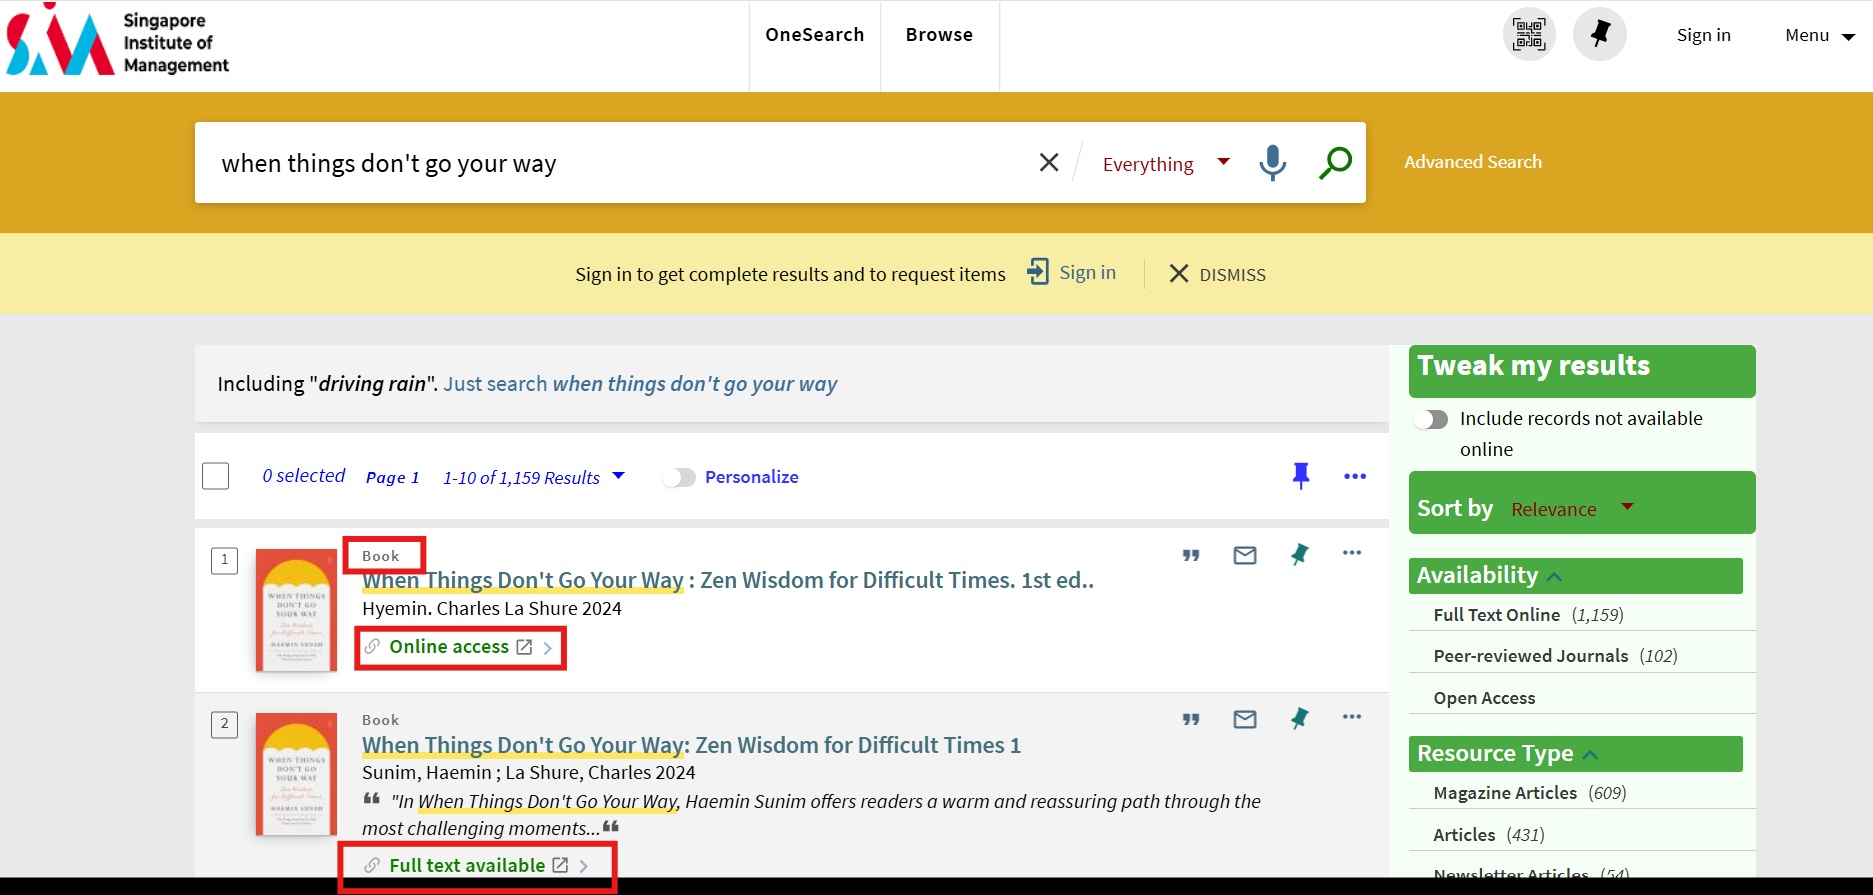Open book cover thumbnail of result 1
Viewport: 1873px width, 895px height.
tap(296, 610)
